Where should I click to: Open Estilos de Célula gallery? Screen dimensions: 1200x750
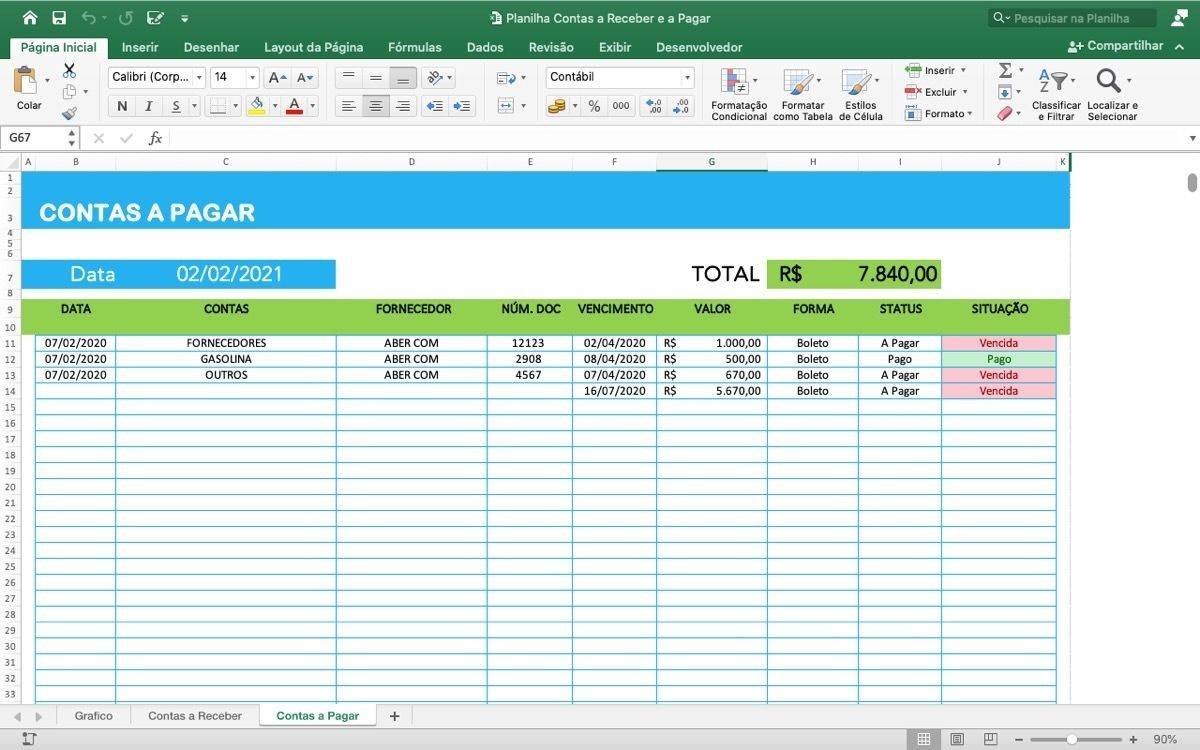pos(860,94)
